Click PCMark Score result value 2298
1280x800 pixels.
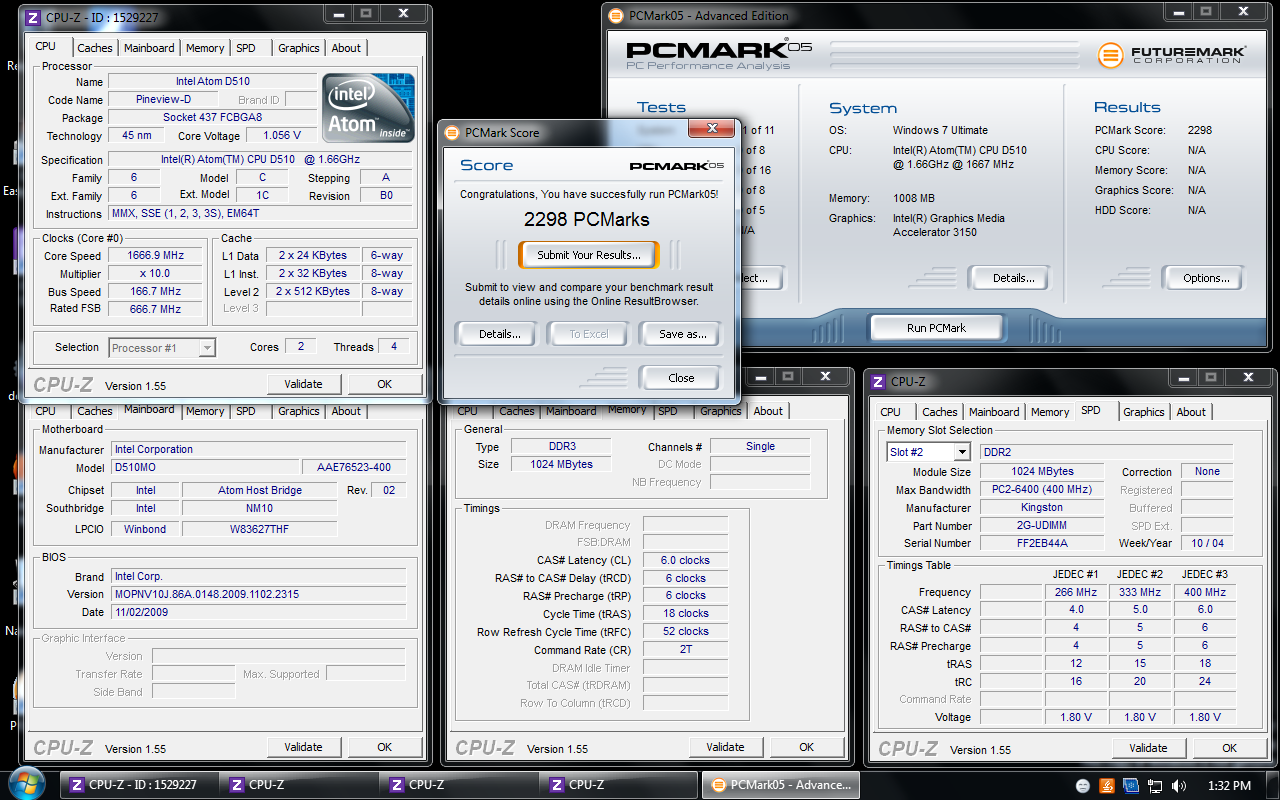(1200, 131)
